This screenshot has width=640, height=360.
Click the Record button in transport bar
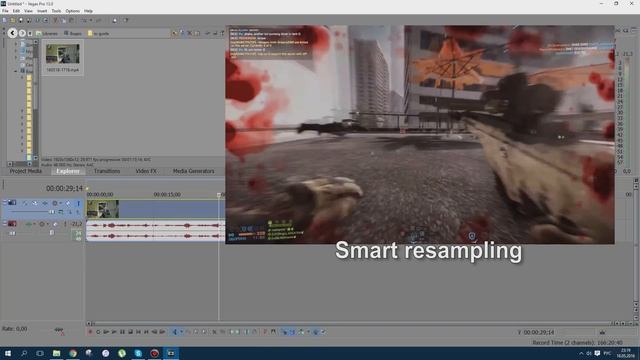click(x=90, y=332)
